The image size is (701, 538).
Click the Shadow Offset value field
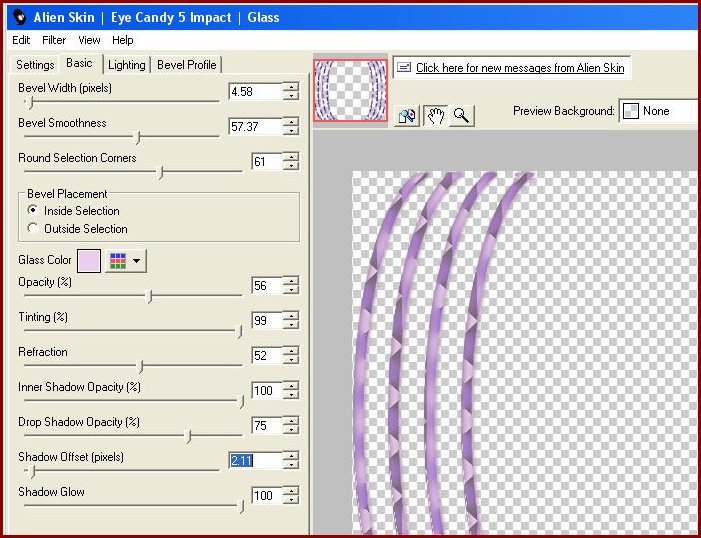coord(256,460)
